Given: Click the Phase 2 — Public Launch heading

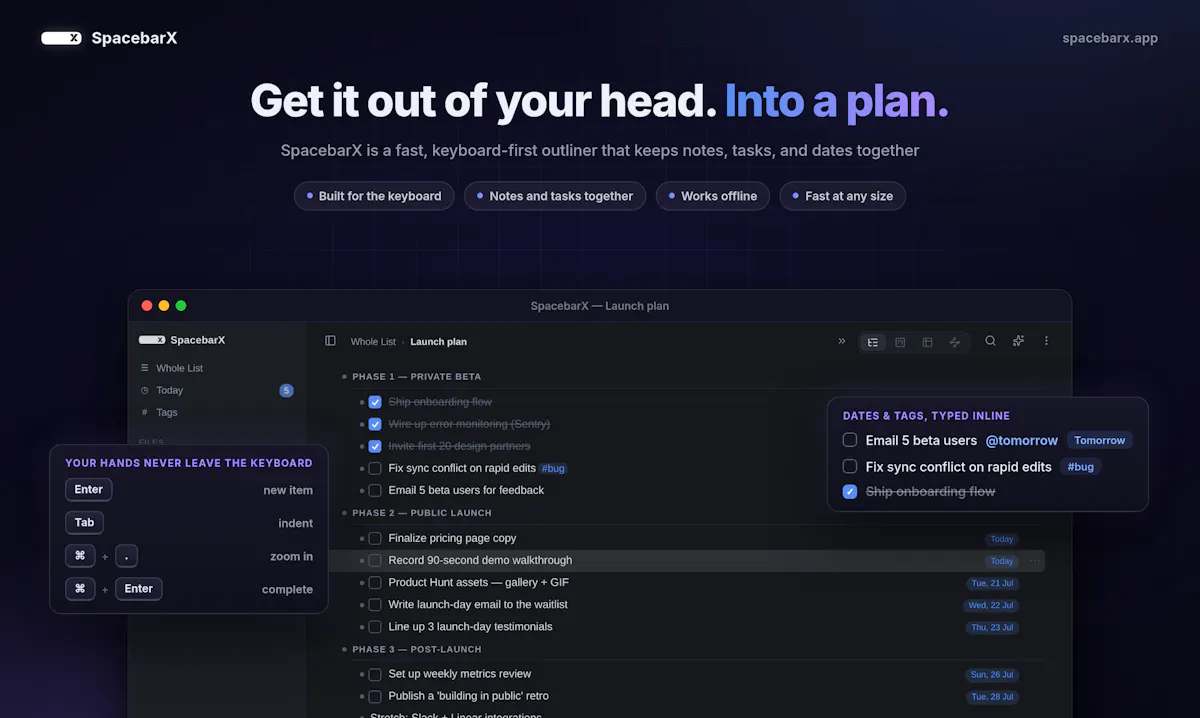Looking at the screenshot, I should (x=422, y=513).
